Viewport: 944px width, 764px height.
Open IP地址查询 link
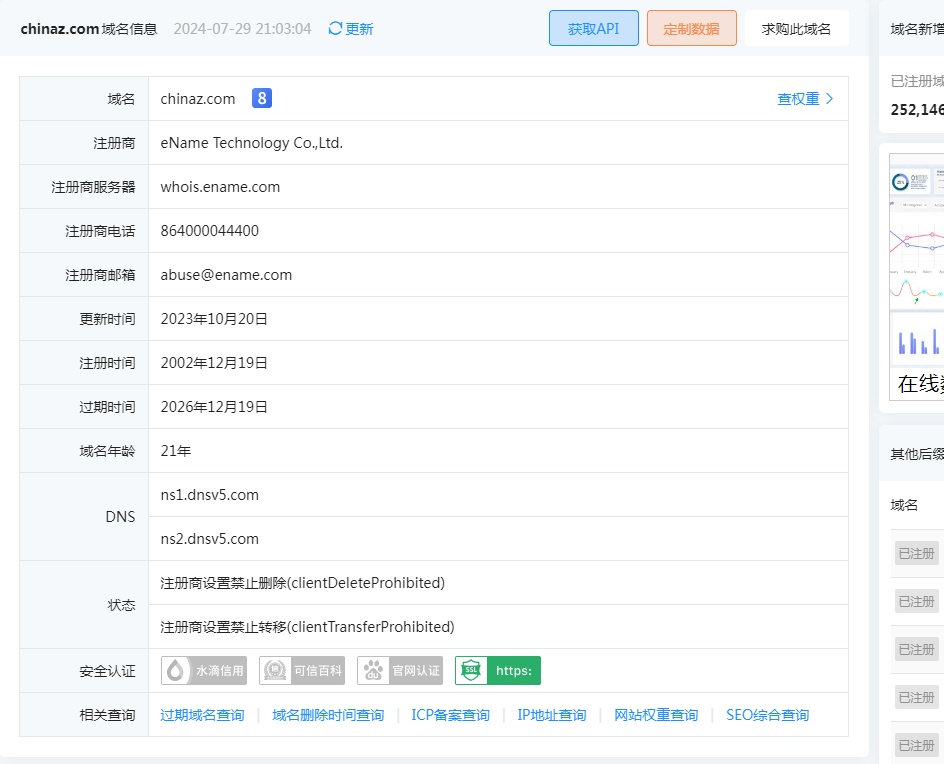click(x=552, y=715)
